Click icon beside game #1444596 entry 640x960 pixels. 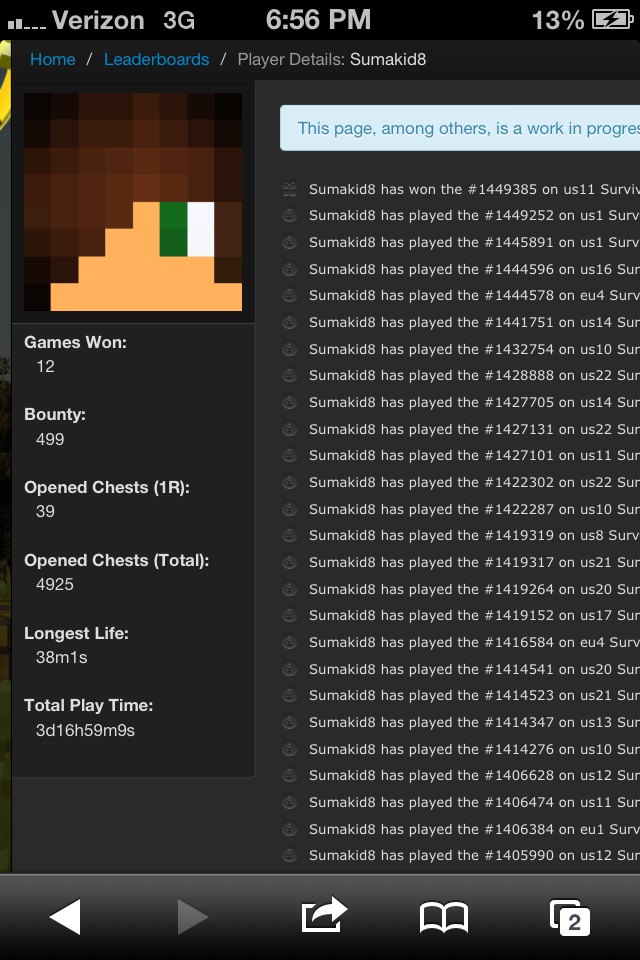pos(290,269)
